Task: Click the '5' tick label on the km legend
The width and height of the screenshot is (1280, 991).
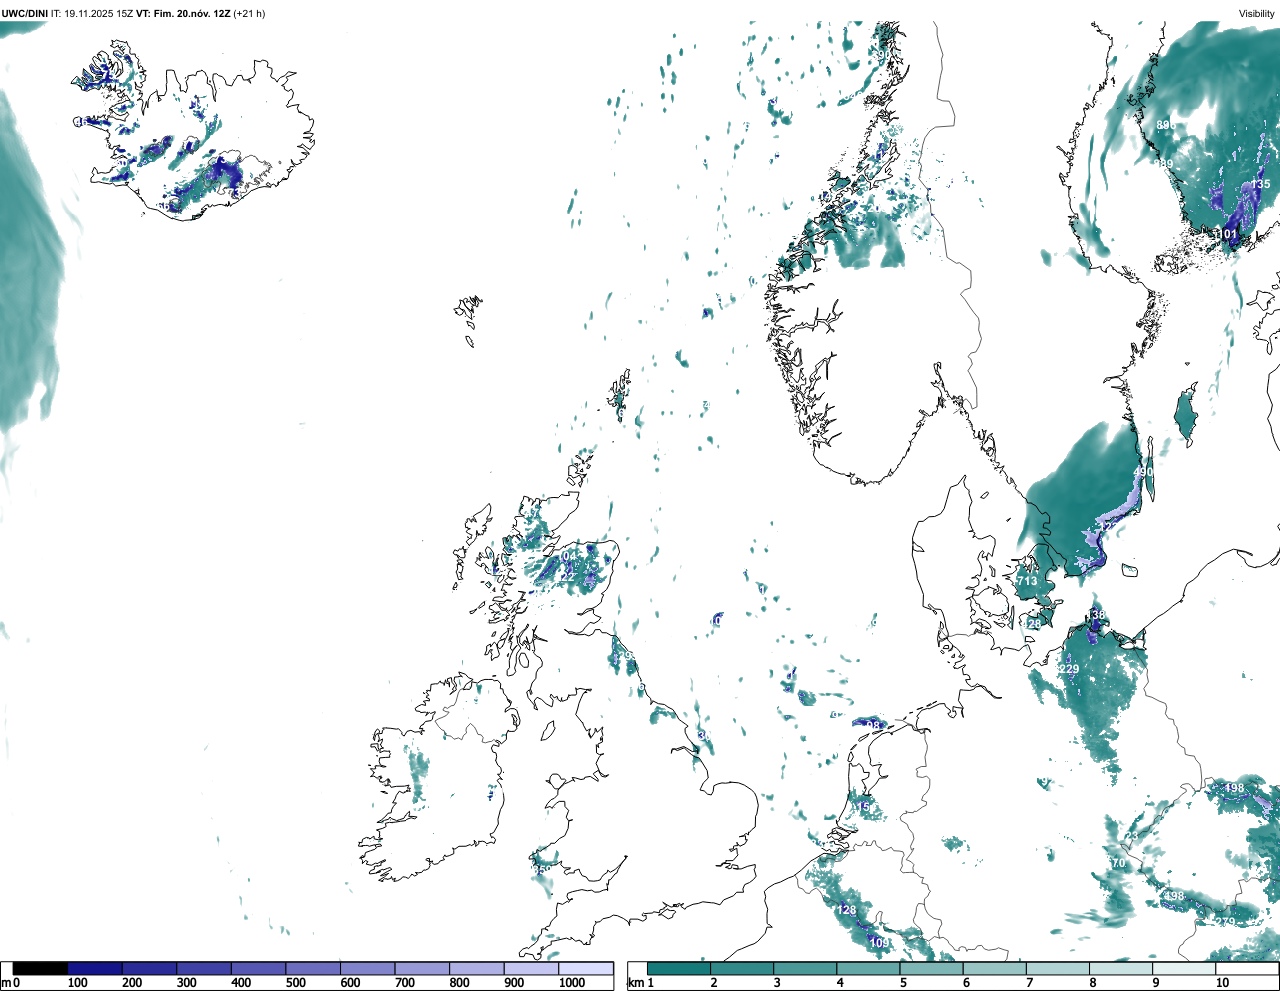Action: [903, 983]
